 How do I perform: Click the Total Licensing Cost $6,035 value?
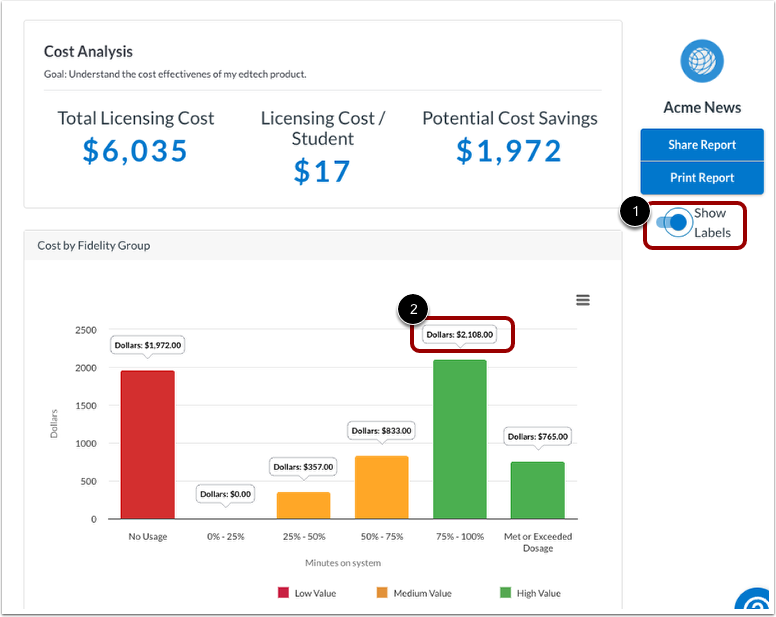135,151
